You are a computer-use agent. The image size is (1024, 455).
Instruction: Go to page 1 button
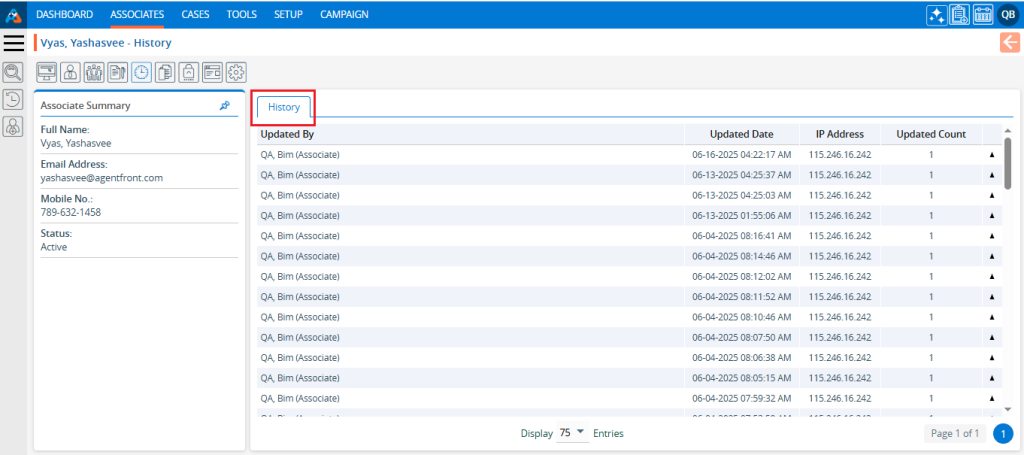[x=1002, y=433]
